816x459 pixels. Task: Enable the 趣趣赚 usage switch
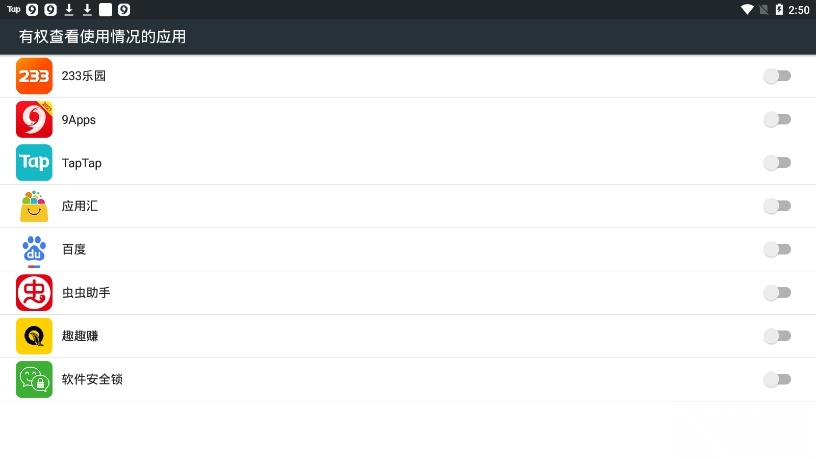point(777,336)
